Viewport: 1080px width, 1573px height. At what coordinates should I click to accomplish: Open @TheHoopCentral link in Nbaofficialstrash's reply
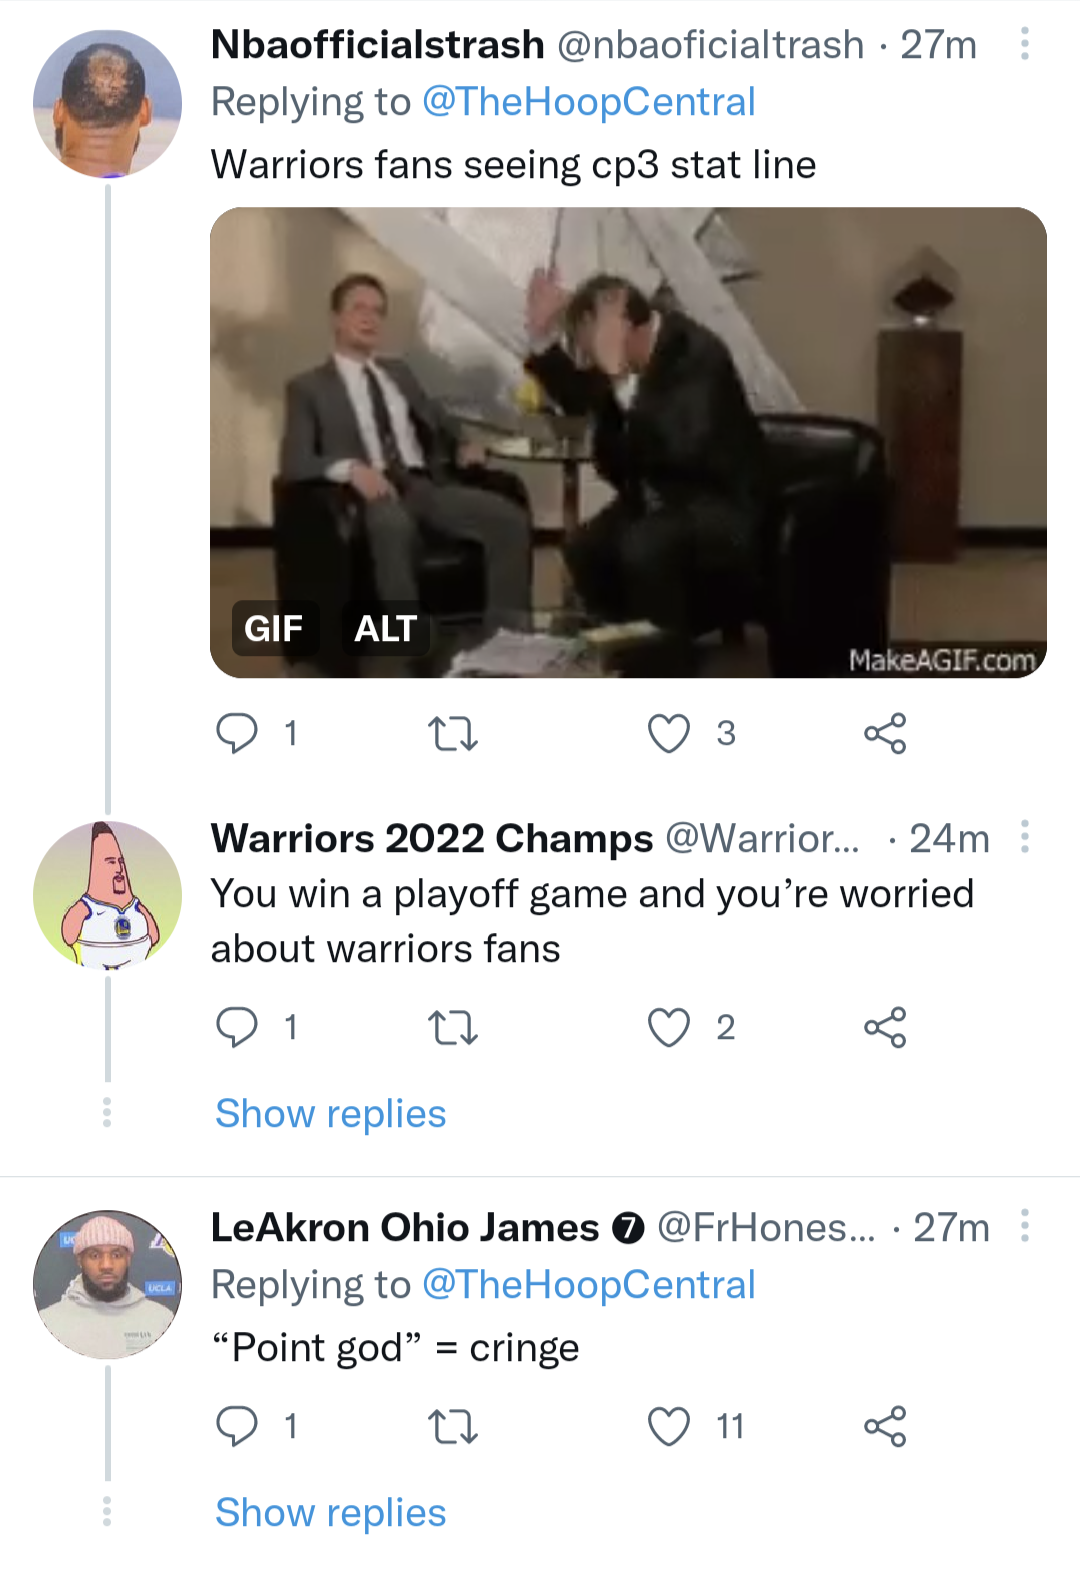click(x=588, y=102)
